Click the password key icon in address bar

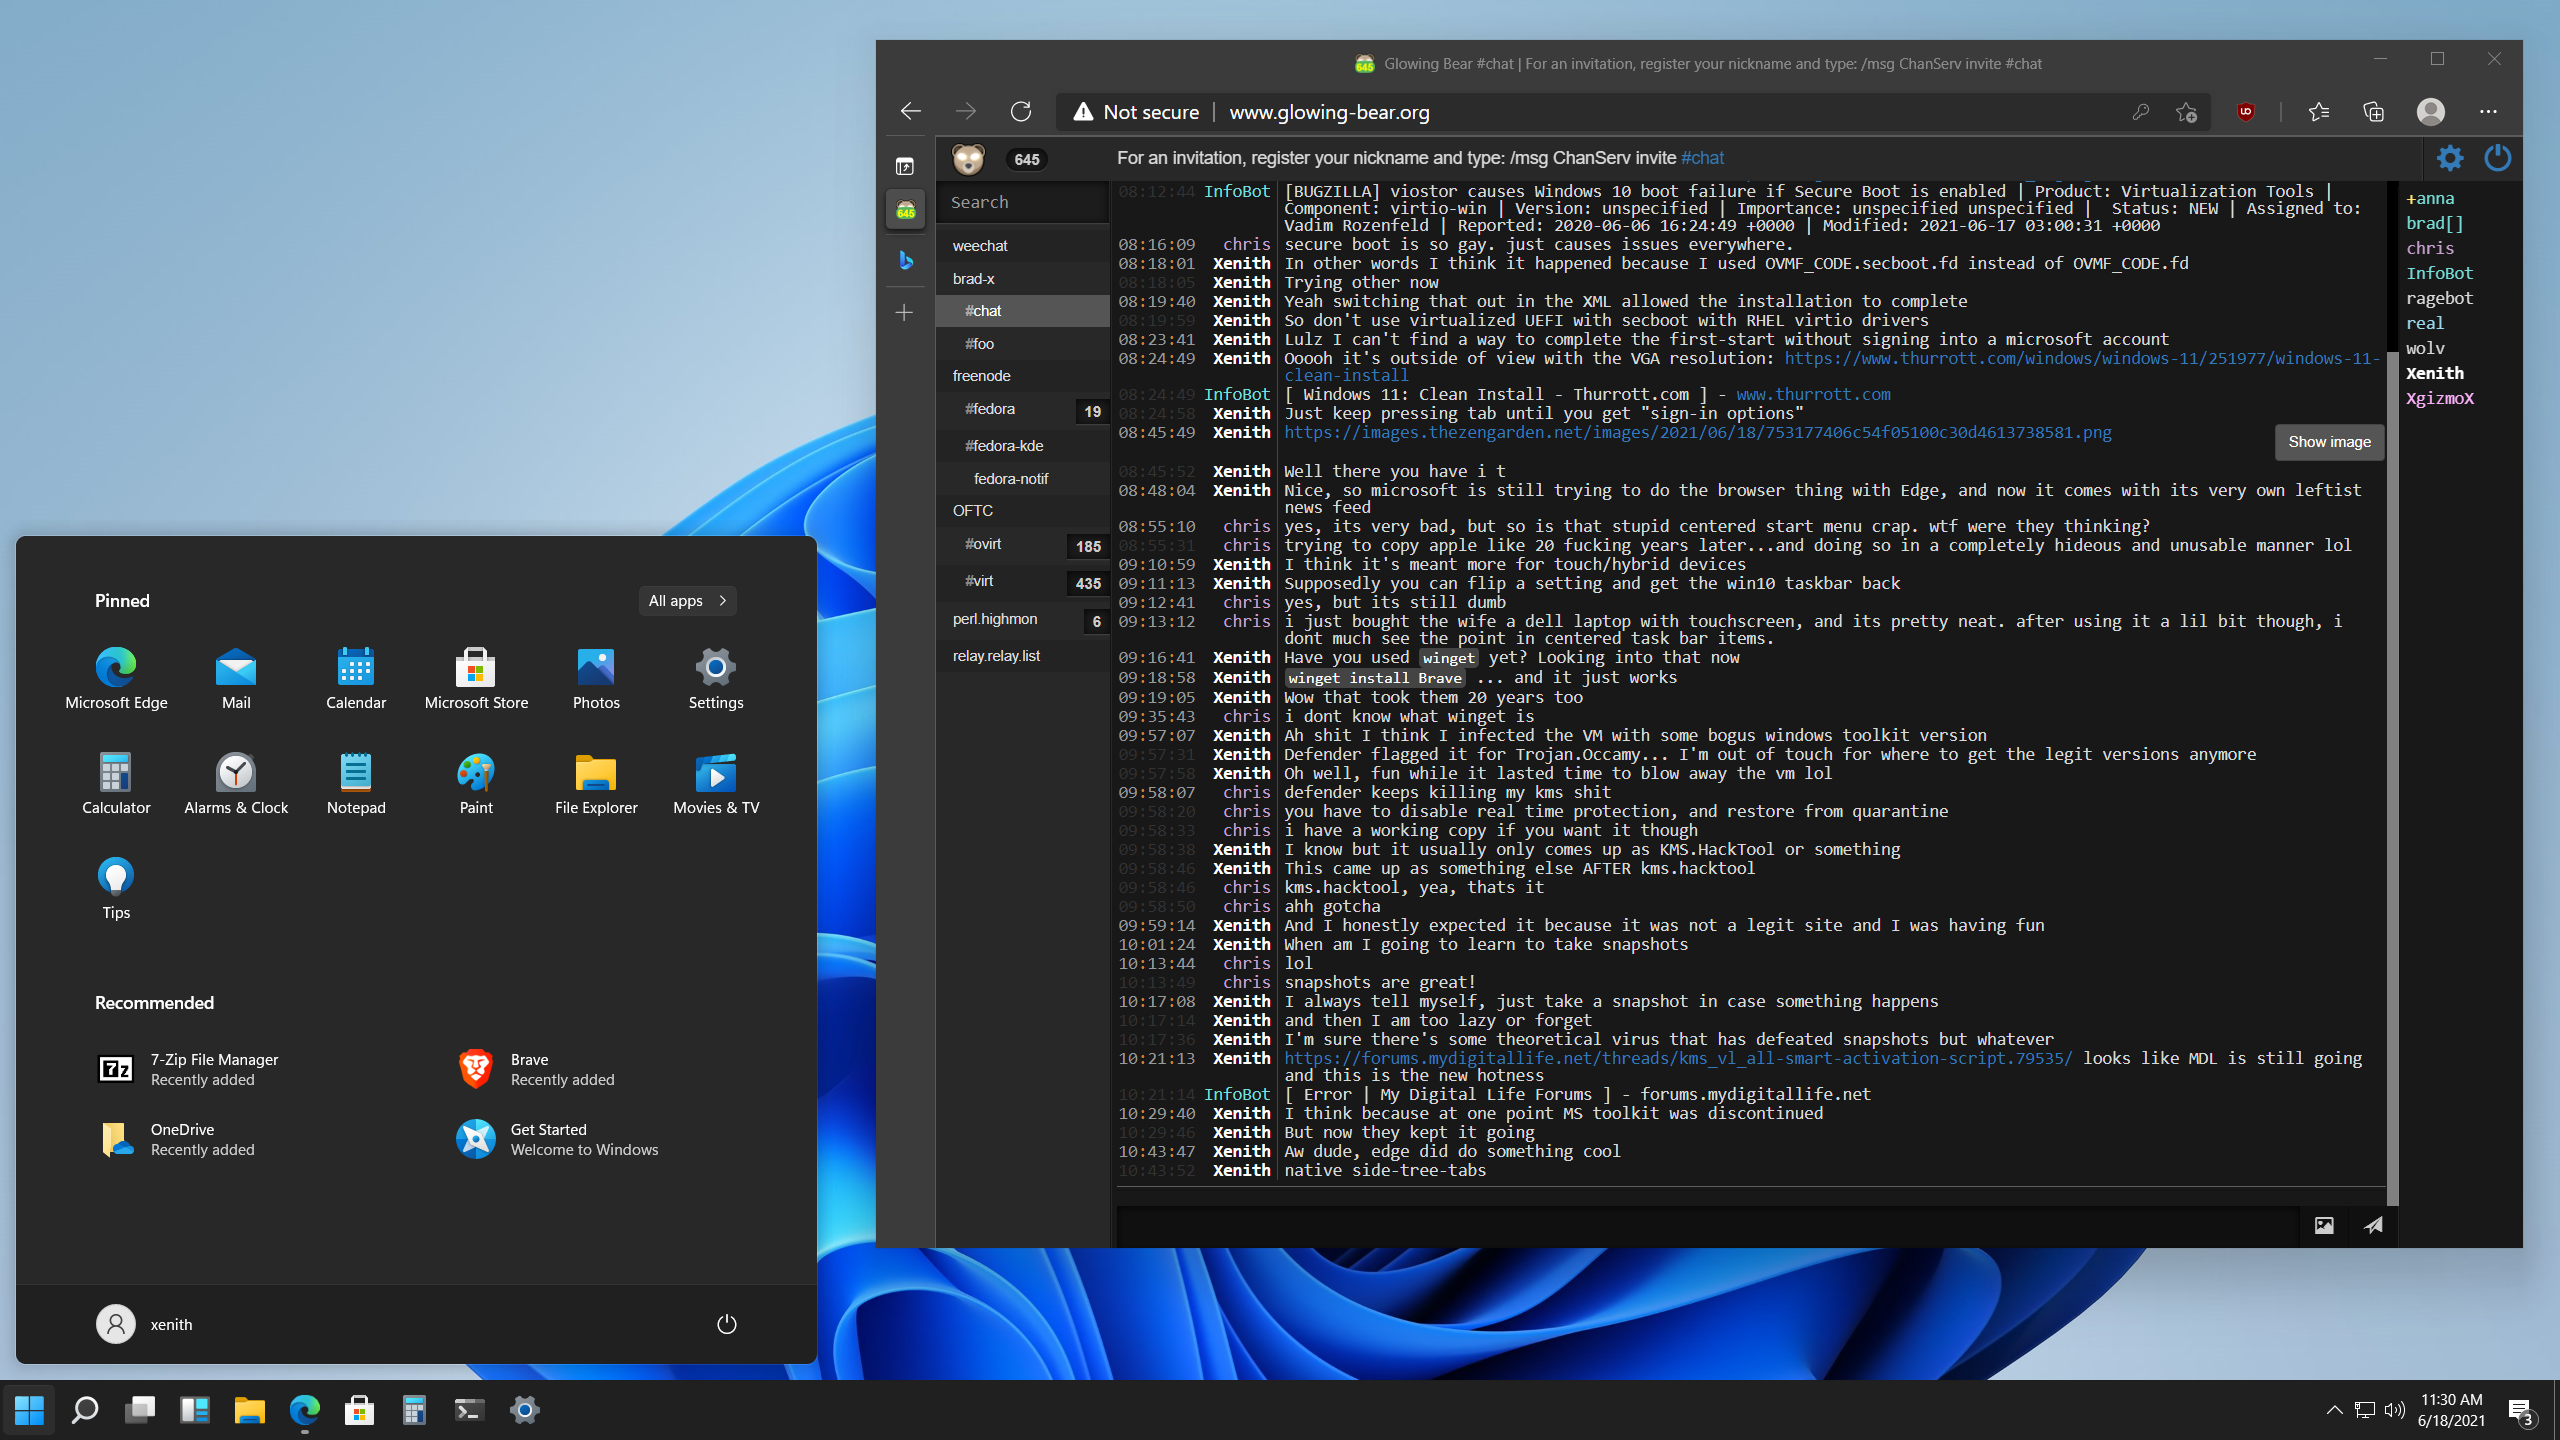coord(2140,112)
